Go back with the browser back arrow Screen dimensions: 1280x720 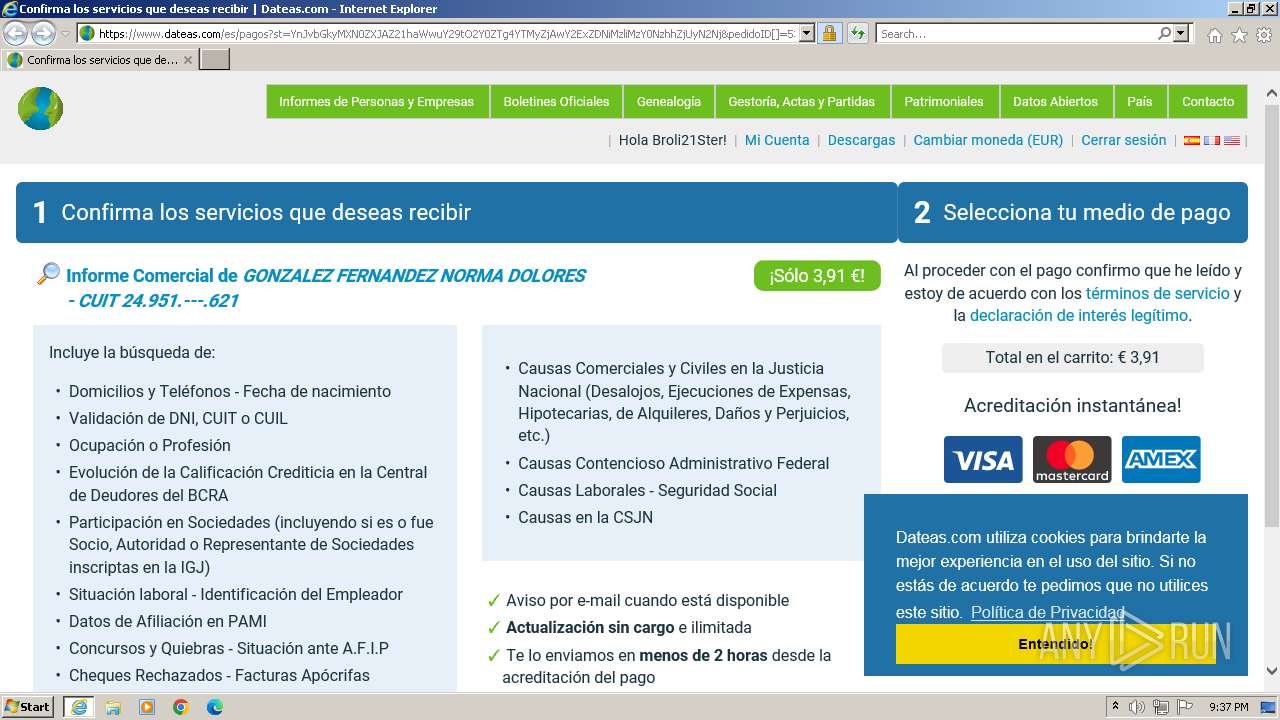pos(16,33)
